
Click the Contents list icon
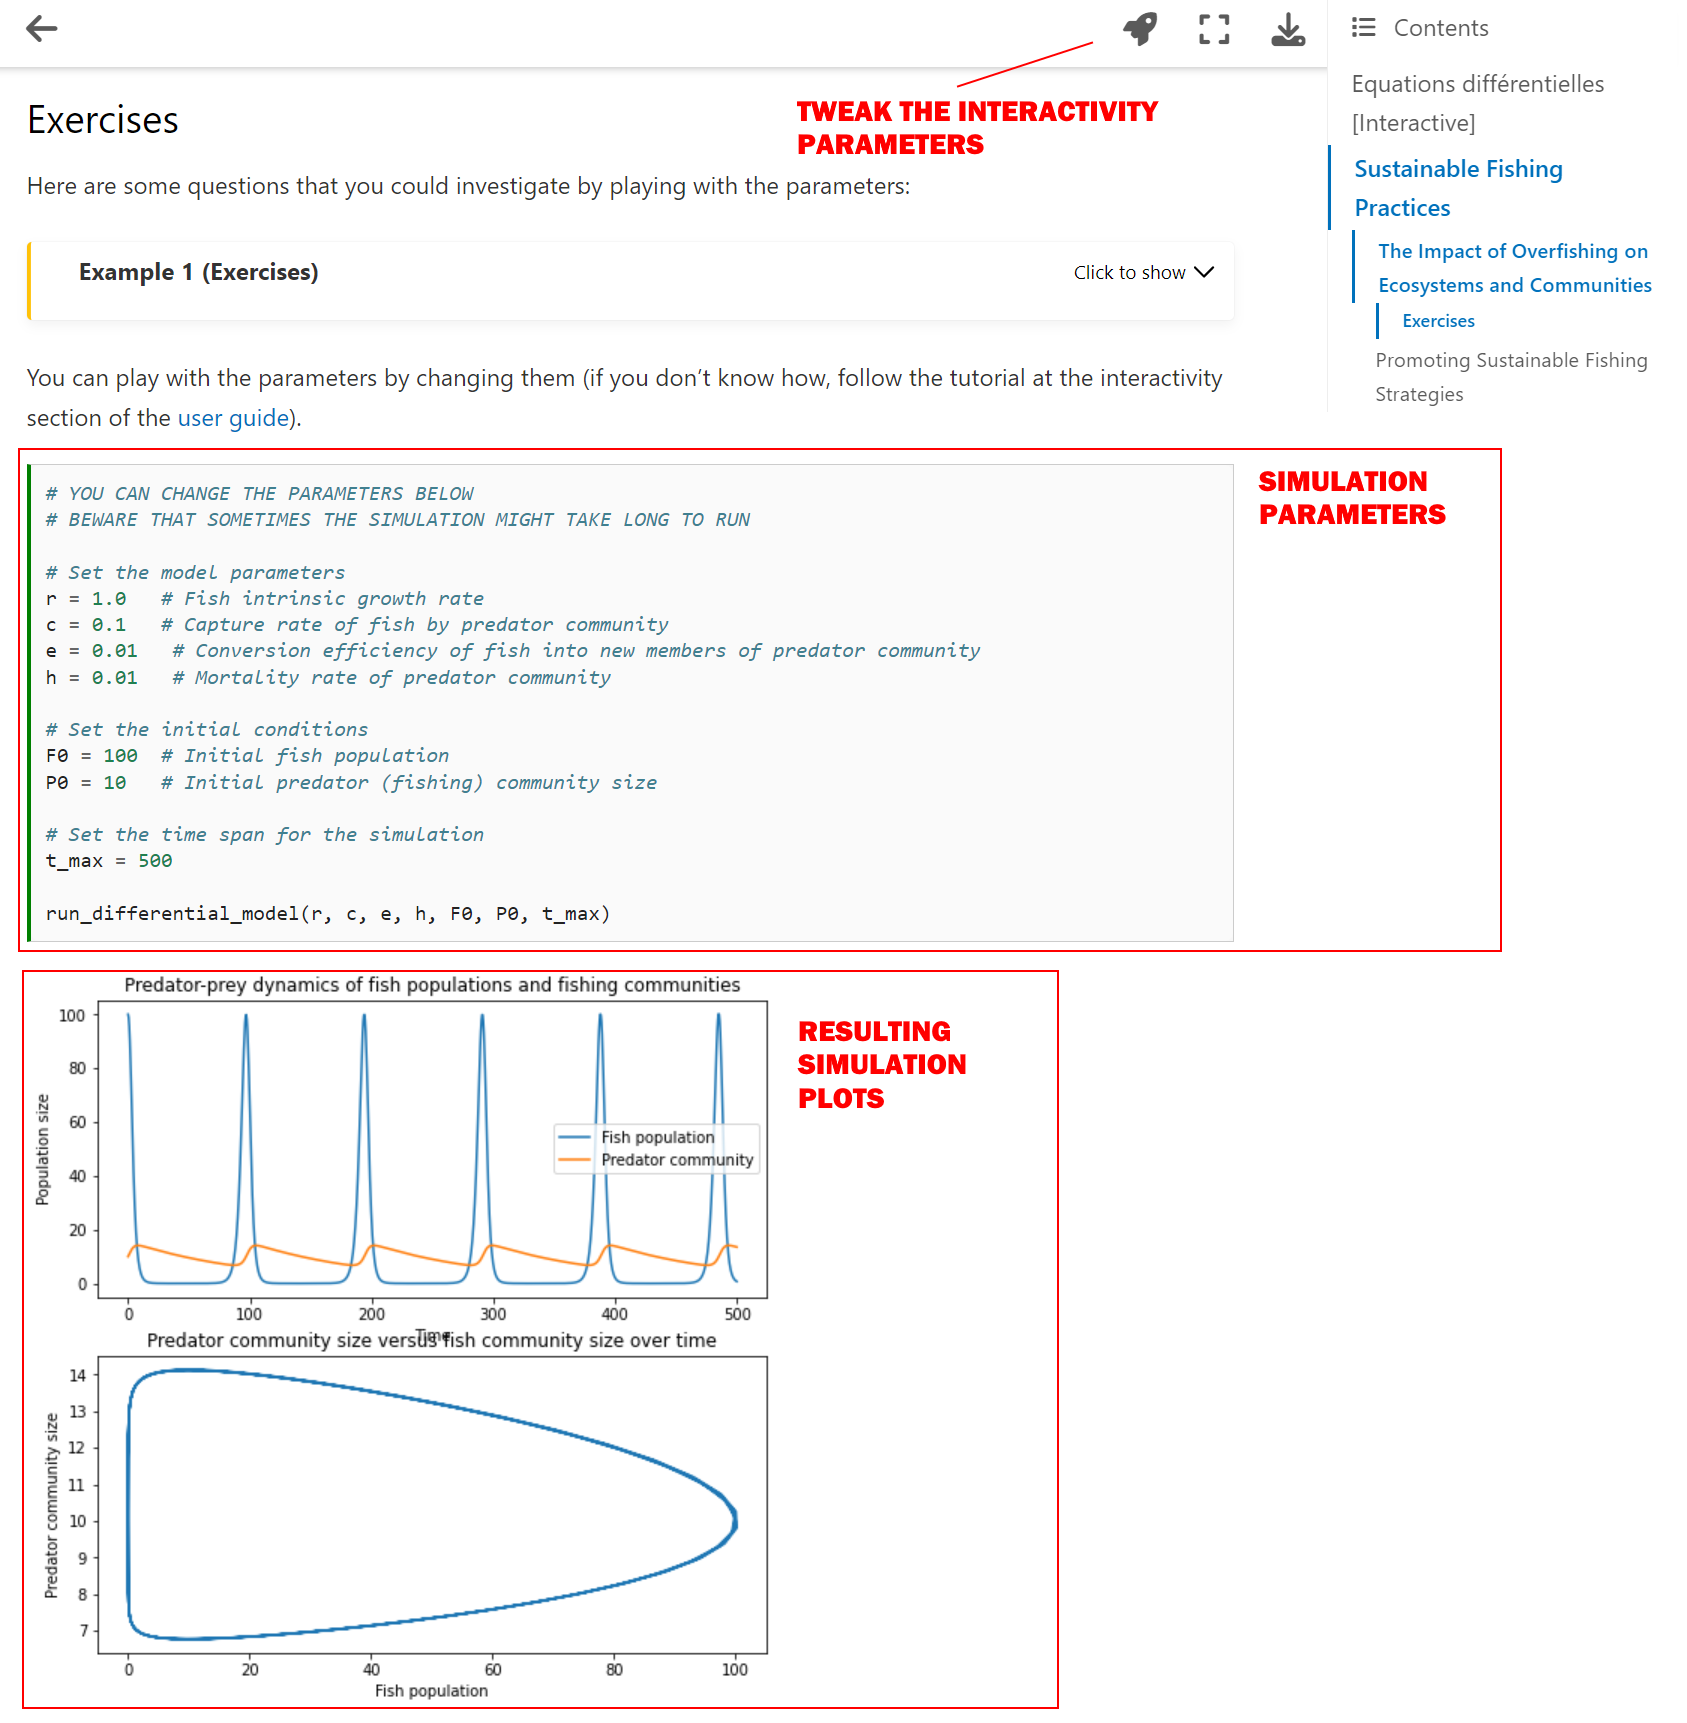(1363, 28)
